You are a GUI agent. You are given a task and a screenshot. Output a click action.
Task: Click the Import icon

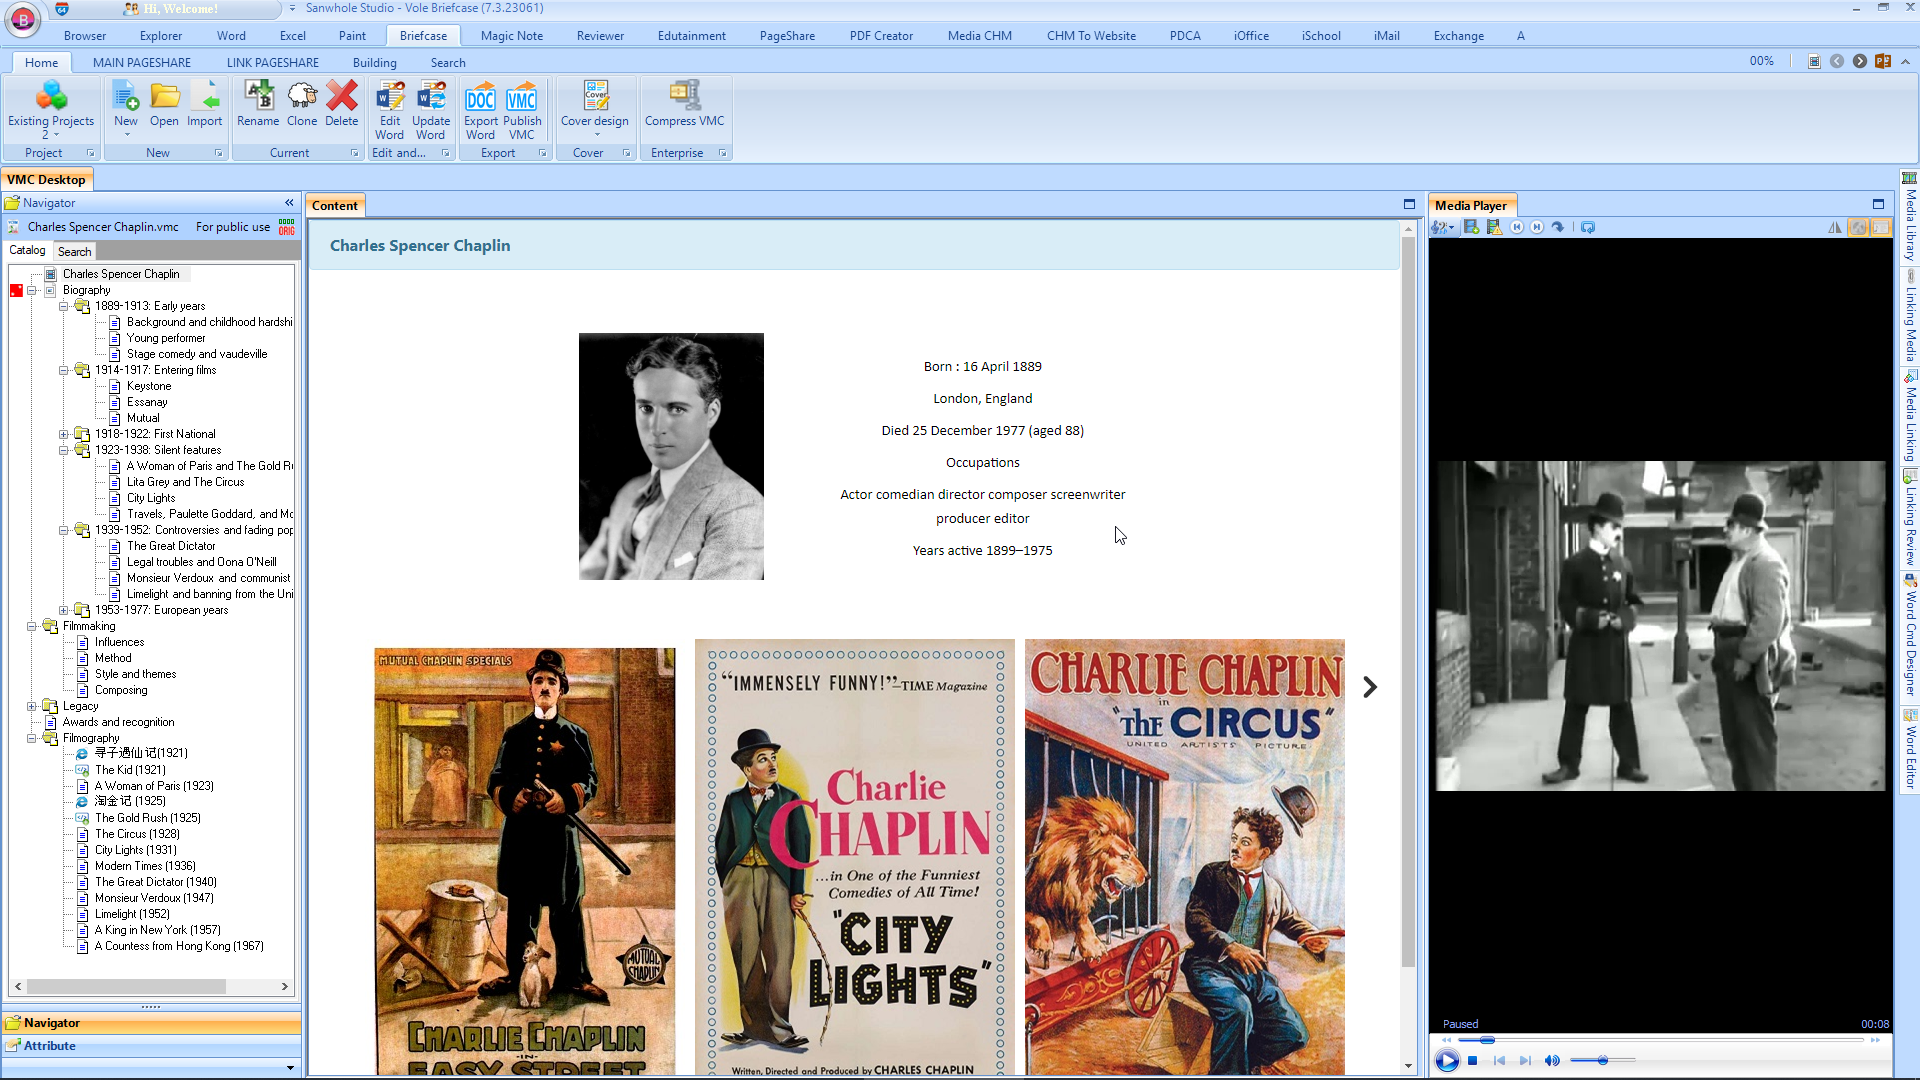click(x=205, y=97)
